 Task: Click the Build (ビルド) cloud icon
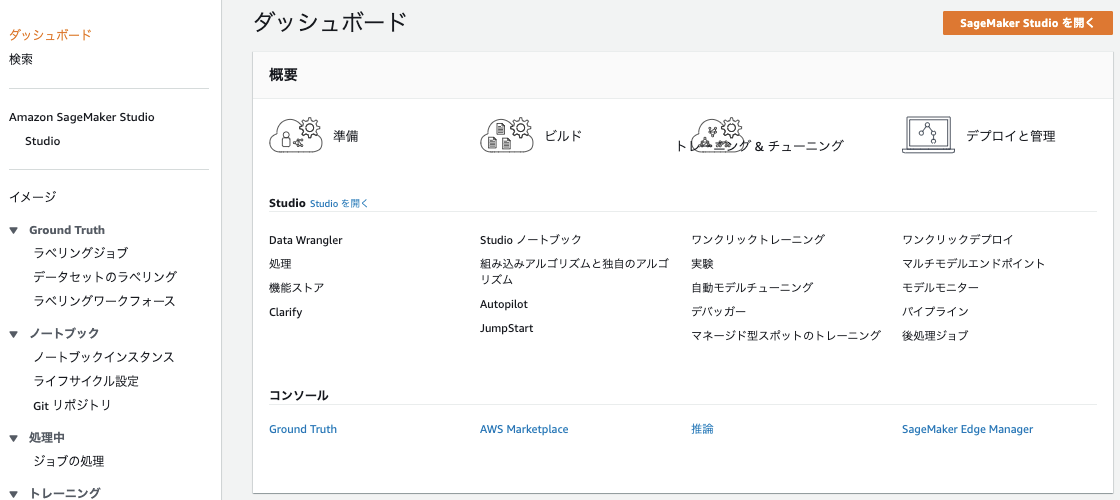[x=506, y=135]
